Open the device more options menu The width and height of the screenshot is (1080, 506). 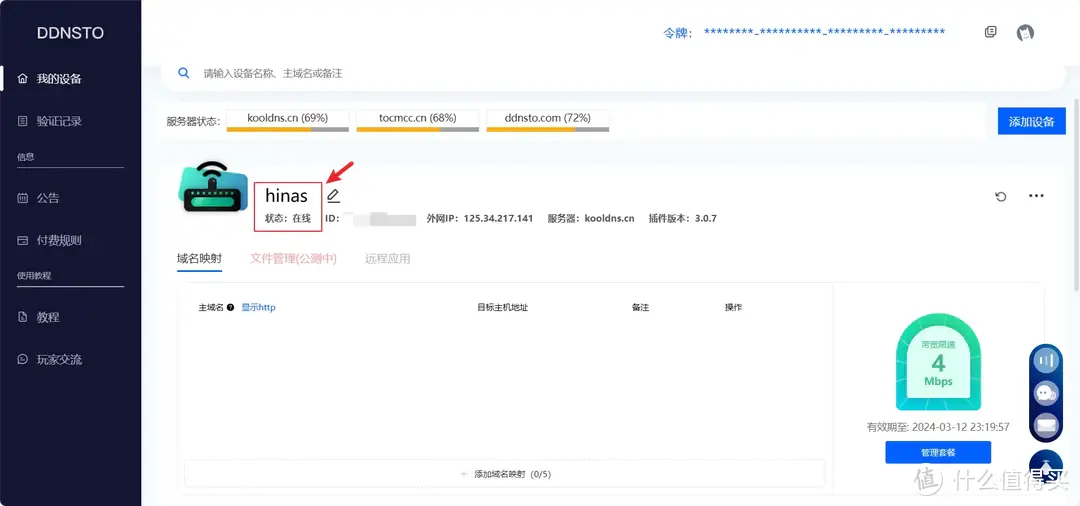[1036, 196]
